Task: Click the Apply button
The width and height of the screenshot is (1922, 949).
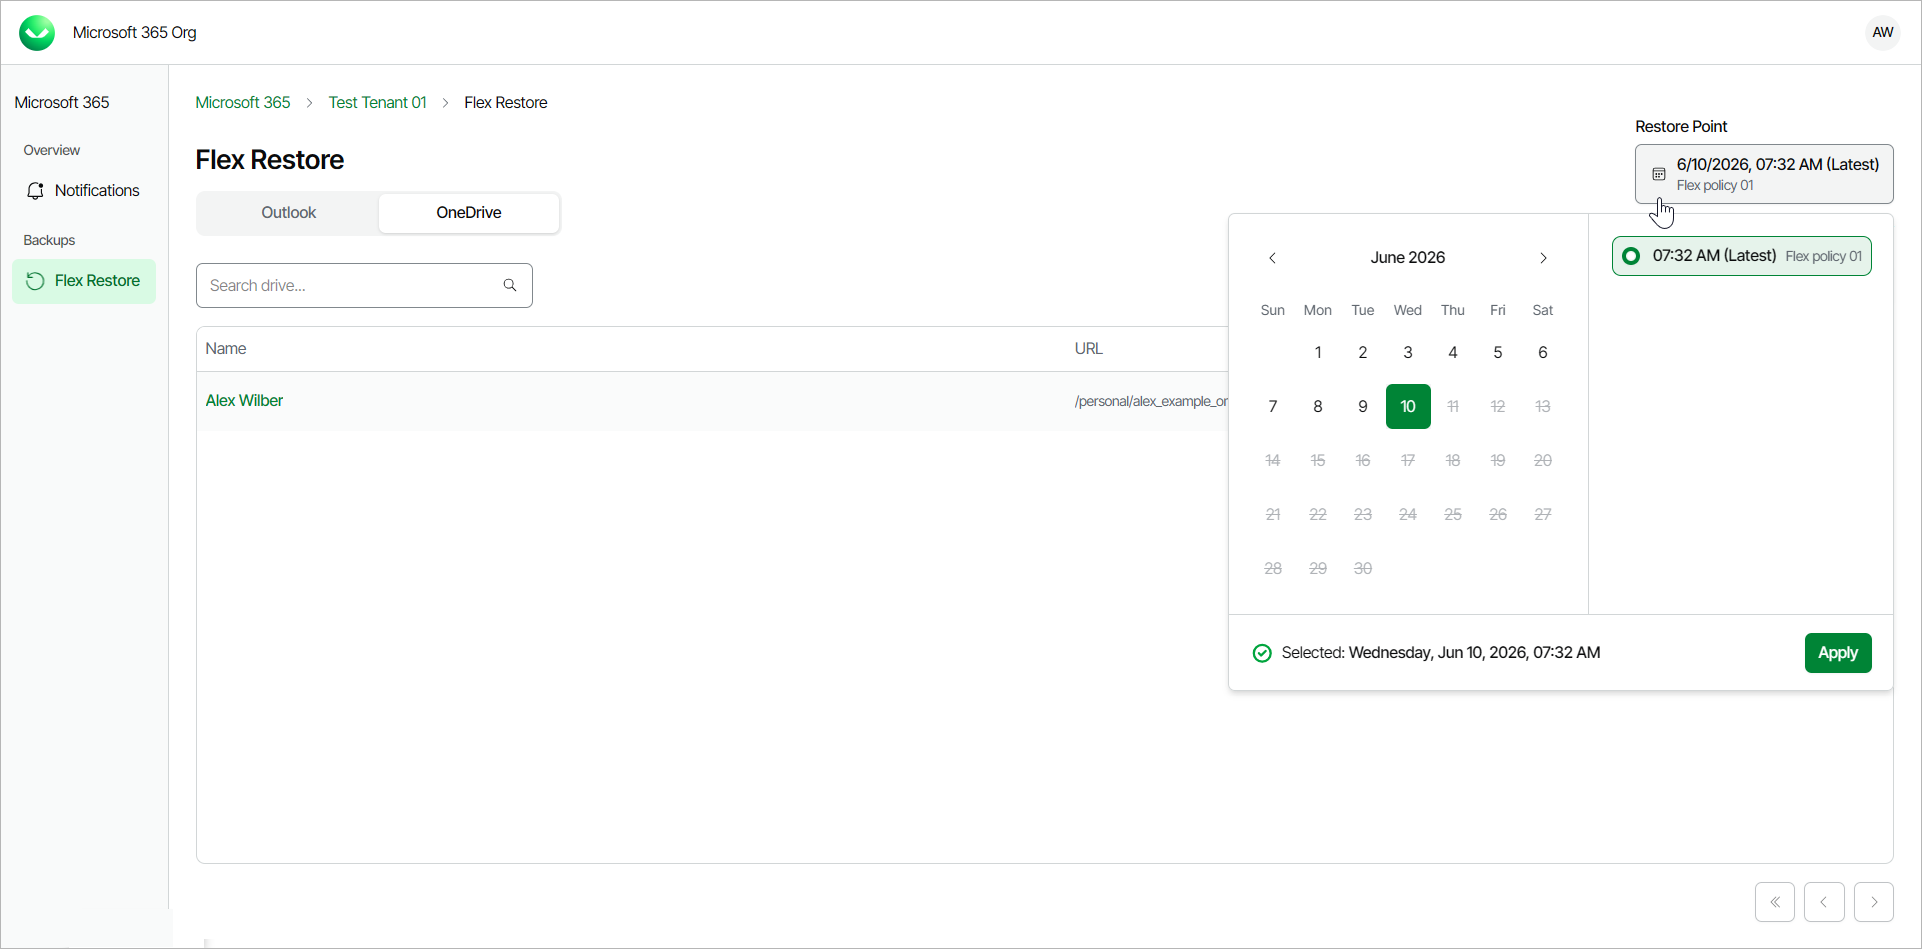Action: click(x=1838, y=653)
